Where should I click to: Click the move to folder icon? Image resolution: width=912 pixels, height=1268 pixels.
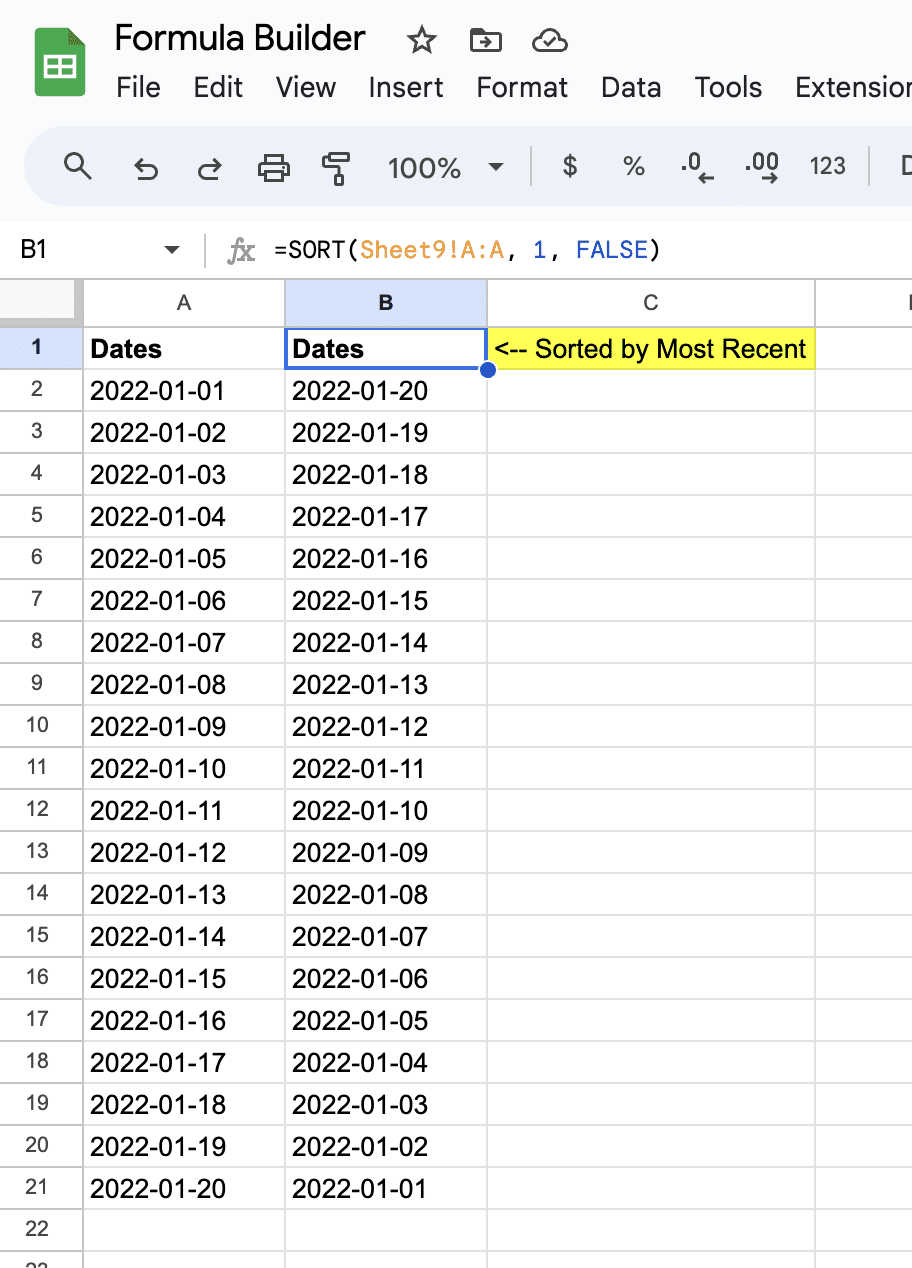(485, 41)
